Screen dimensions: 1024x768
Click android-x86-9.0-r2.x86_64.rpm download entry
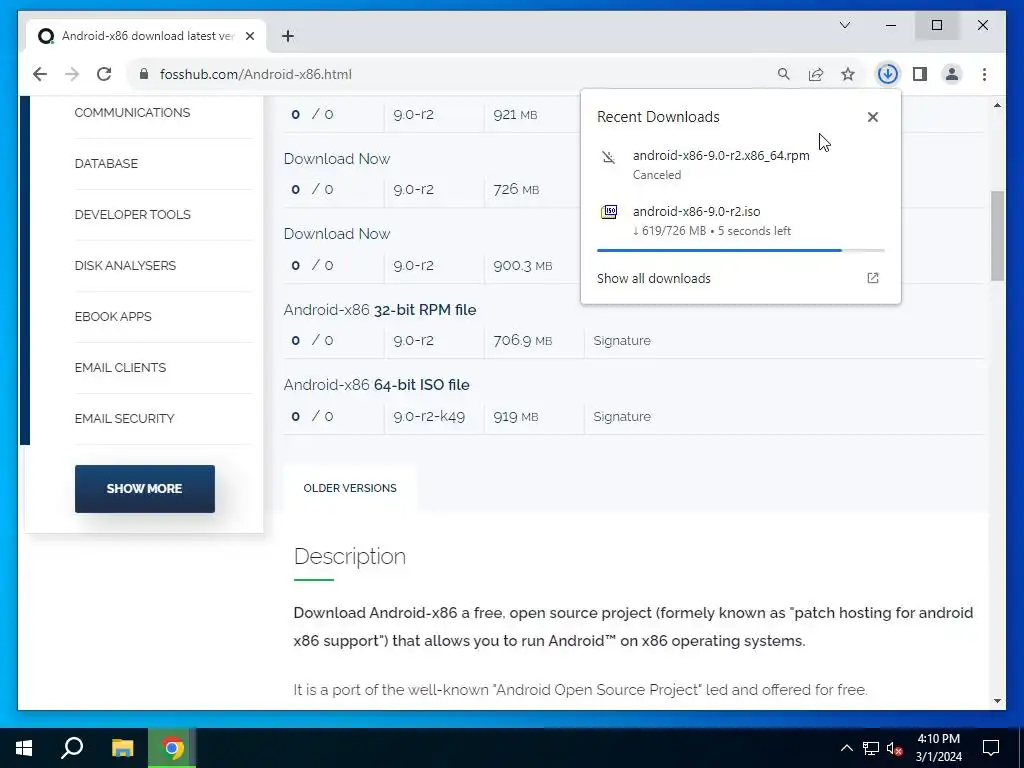pyautogui.click(x=741, y=165)
